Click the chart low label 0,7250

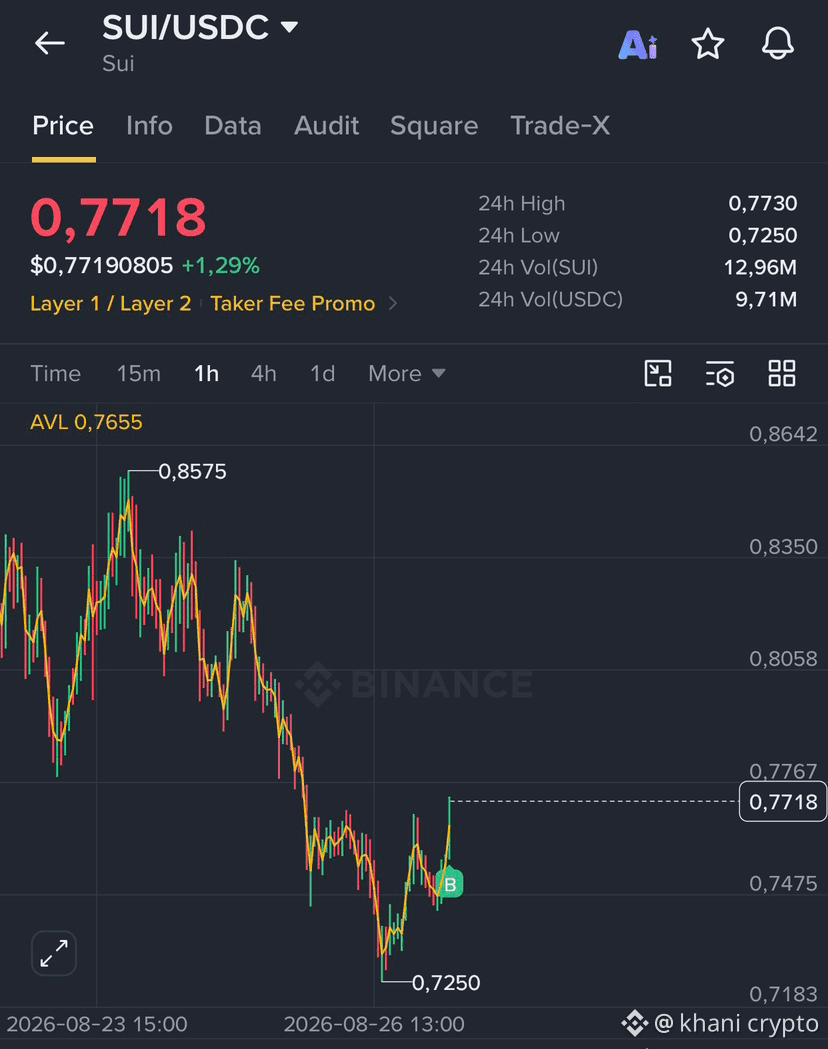pos(446,983)
